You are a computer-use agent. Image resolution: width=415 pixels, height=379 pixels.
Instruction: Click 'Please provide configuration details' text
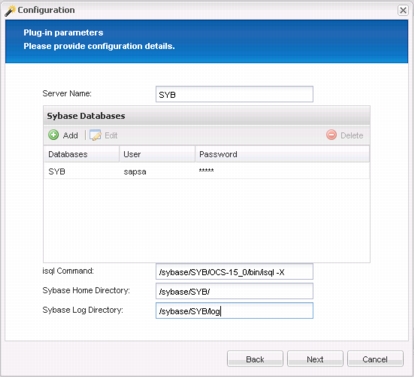(x=99, y=46)
